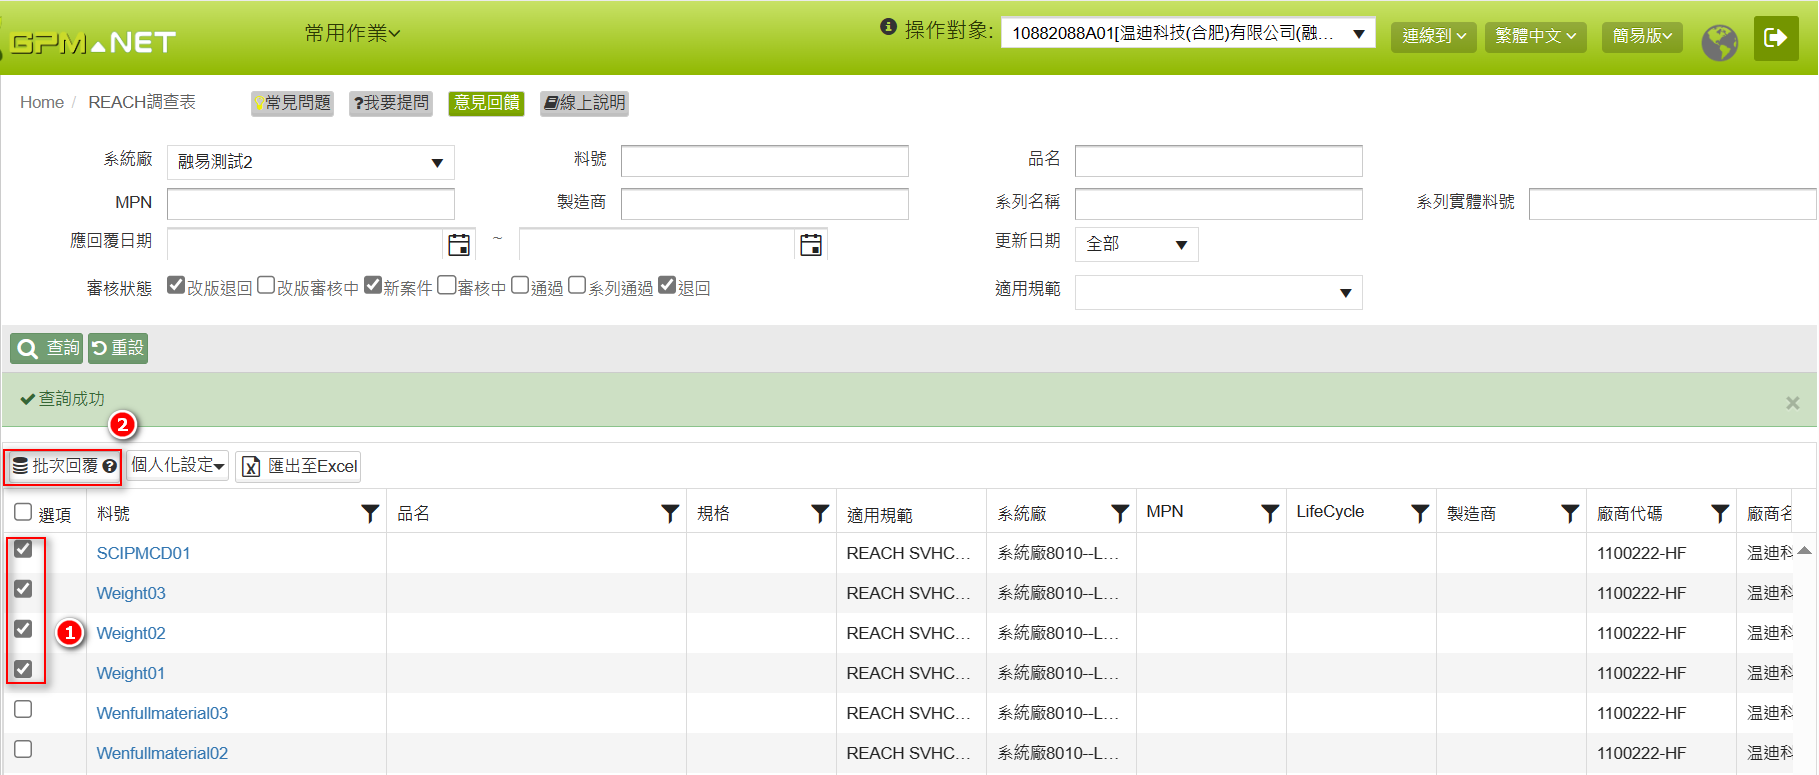Viewport: 1819px width, 775px height.
Task: Filter the 系統廠 column
Action: click(1120, 513)
